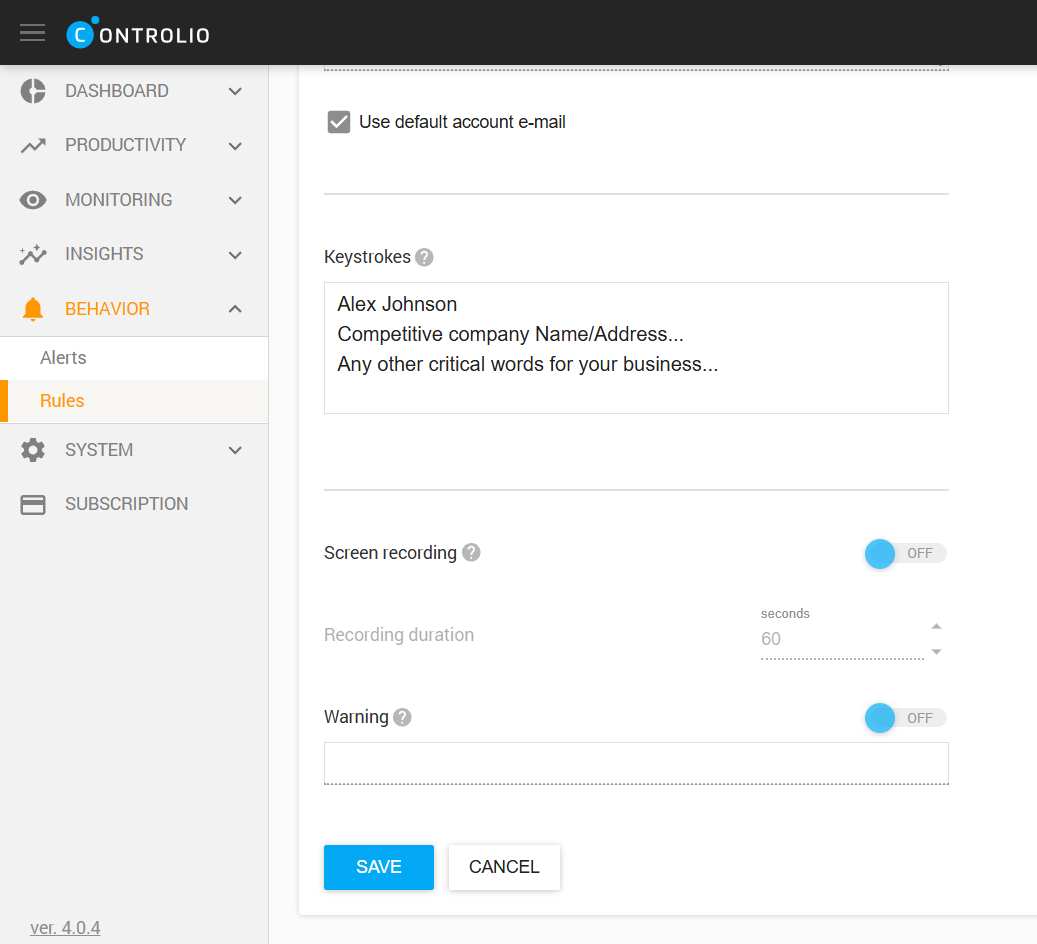Open help tooltip next to Keystrokes
Screen dimensions: 1037x944
click(x=424, y=257)
